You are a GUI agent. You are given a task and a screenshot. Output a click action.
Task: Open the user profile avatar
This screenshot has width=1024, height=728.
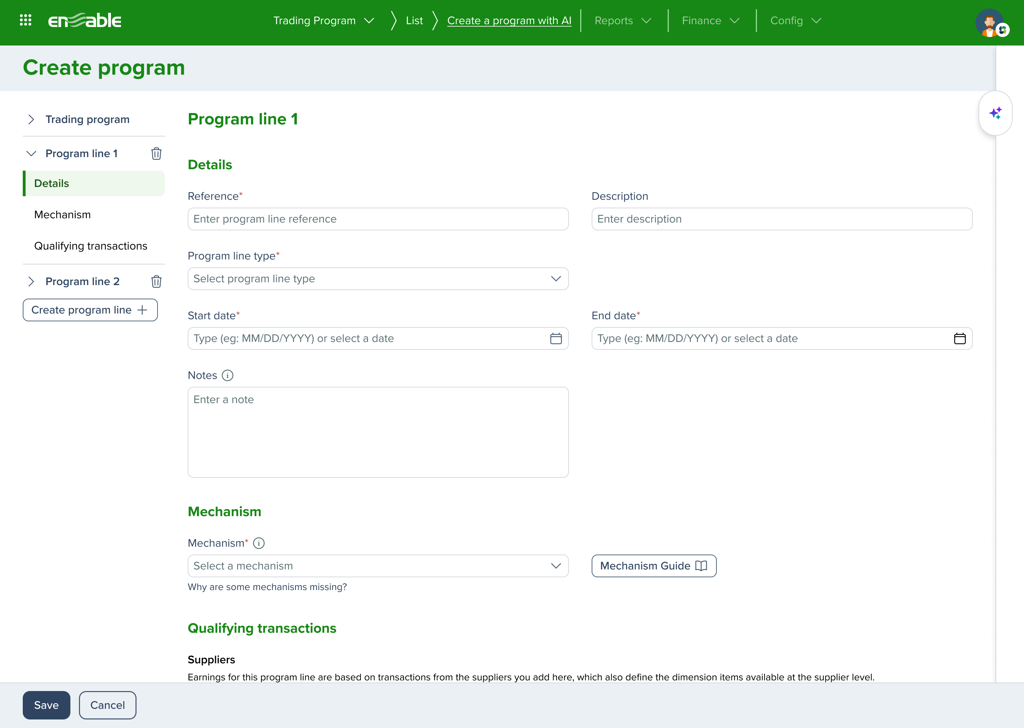tap(990, 22)
